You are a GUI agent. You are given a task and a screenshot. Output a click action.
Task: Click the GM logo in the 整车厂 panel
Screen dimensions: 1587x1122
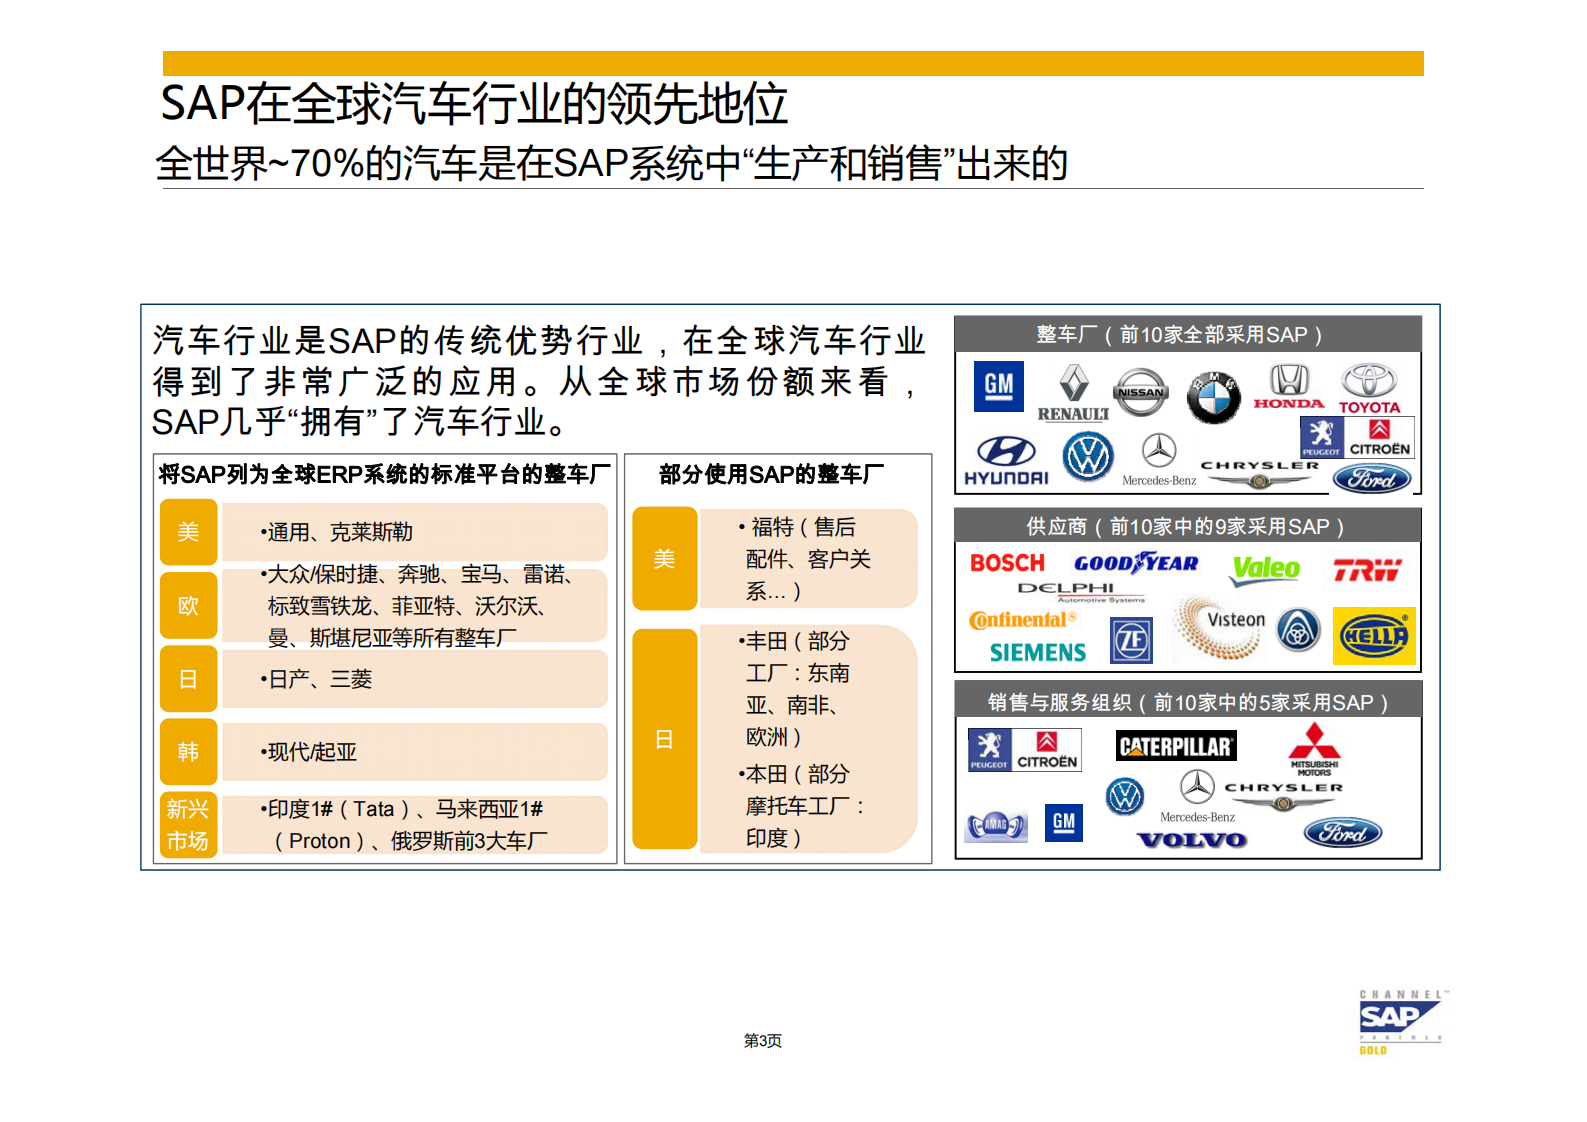[998, 386]
